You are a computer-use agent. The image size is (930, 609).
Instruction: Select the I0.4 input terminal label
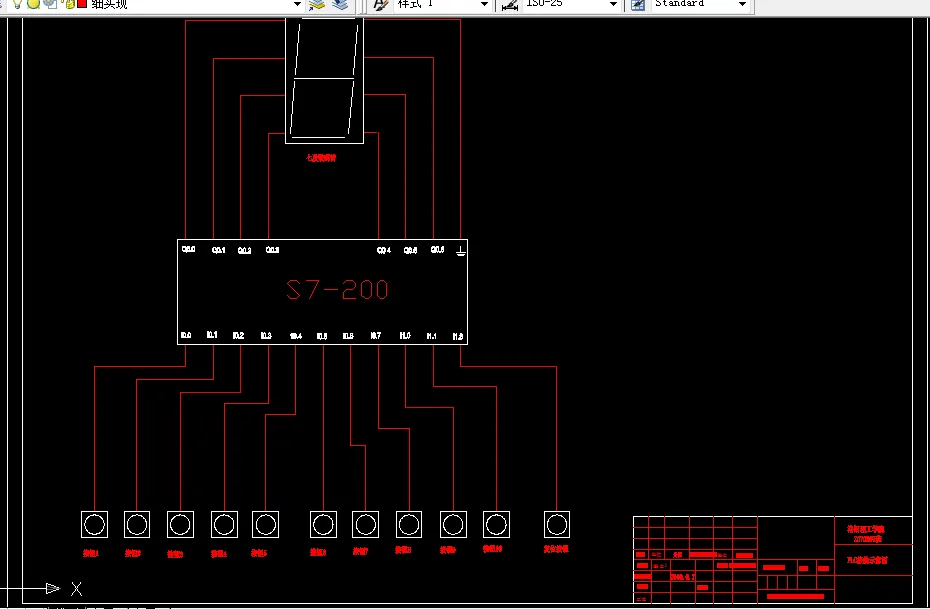tap(295, 336)
